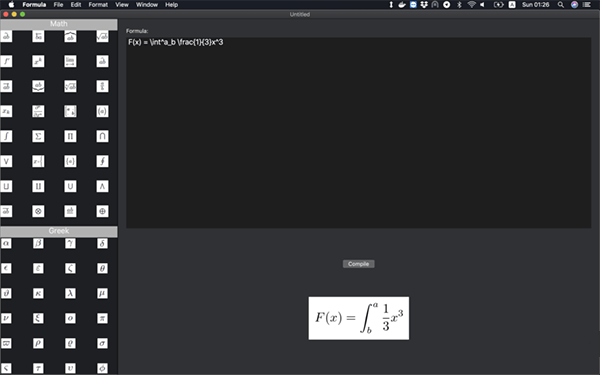Insert the vartheta symbol
The height and width of the screenshot is (375, 600).
(x=6, y=293)
